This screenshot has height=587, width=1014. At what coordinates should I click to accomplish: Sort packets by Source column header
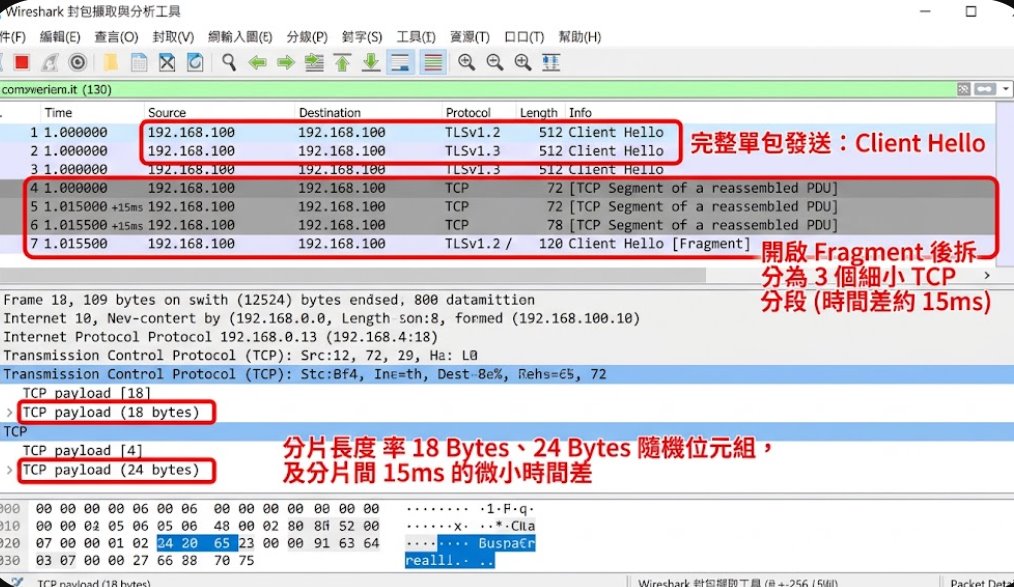[x=167, y=112]
